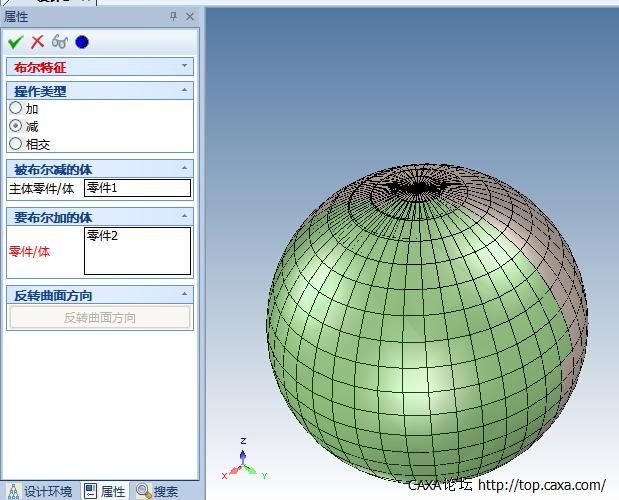Select the 相交 operation type
This screenshot has height=500, width=619.
[x=16, y=144]
